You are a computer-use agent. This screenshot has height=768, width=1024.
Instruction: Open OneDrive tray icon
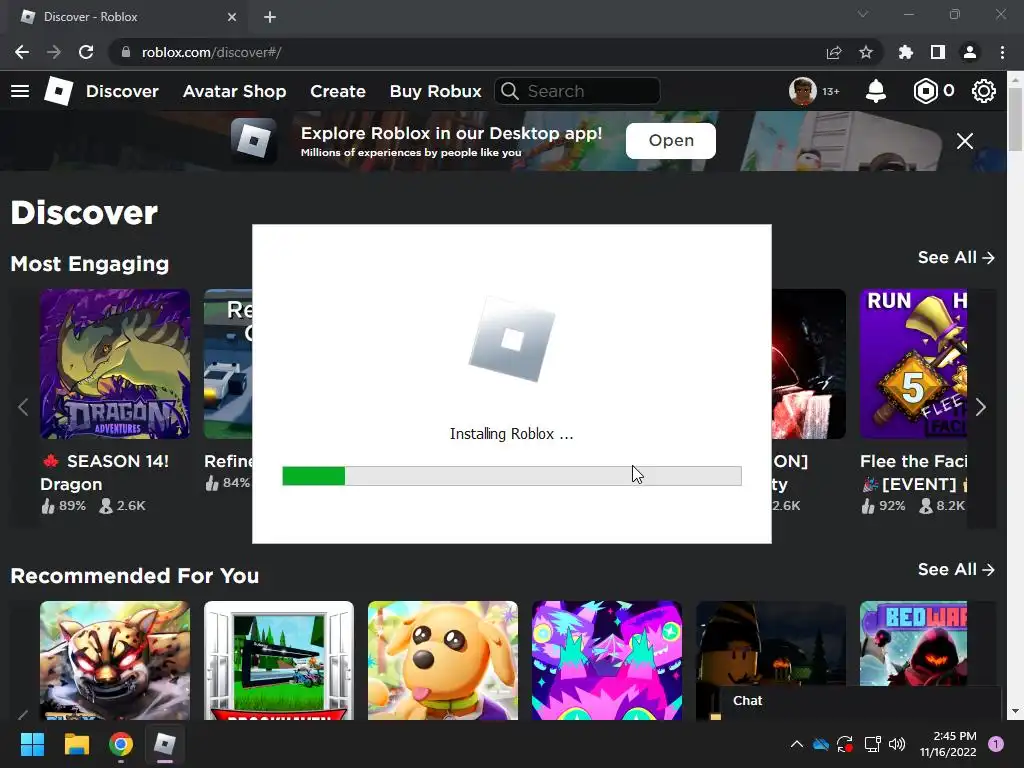[821, 743]
